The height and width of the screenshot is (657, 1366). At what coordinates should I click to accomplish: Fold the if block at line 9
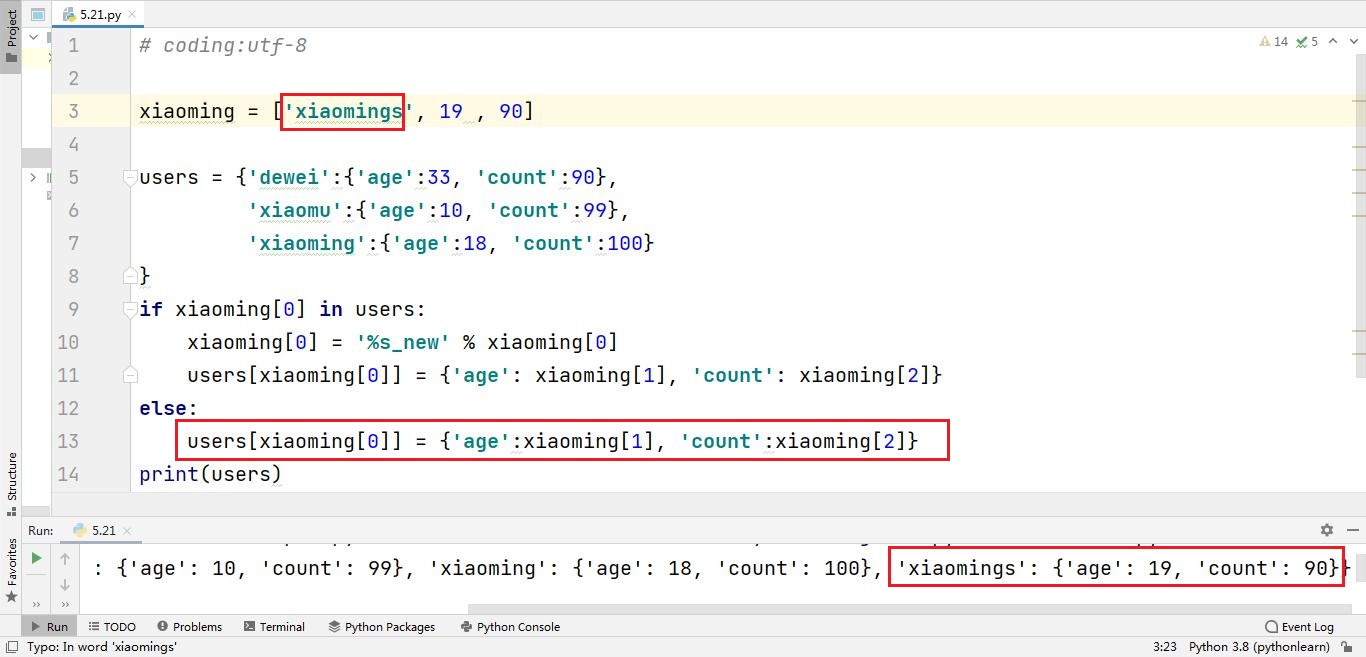130,309
